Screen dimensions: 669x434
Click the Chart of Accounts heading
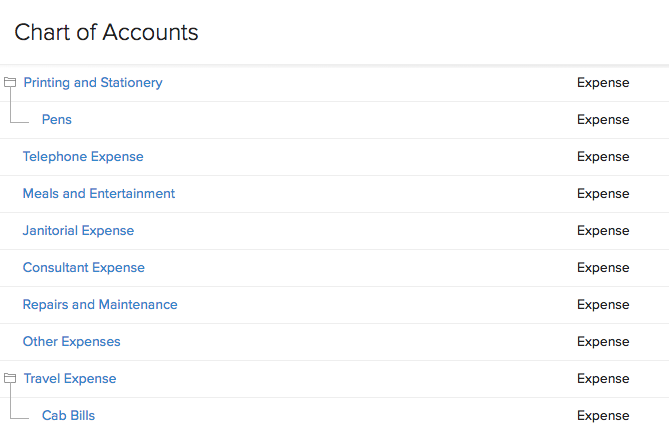point(107,33)
